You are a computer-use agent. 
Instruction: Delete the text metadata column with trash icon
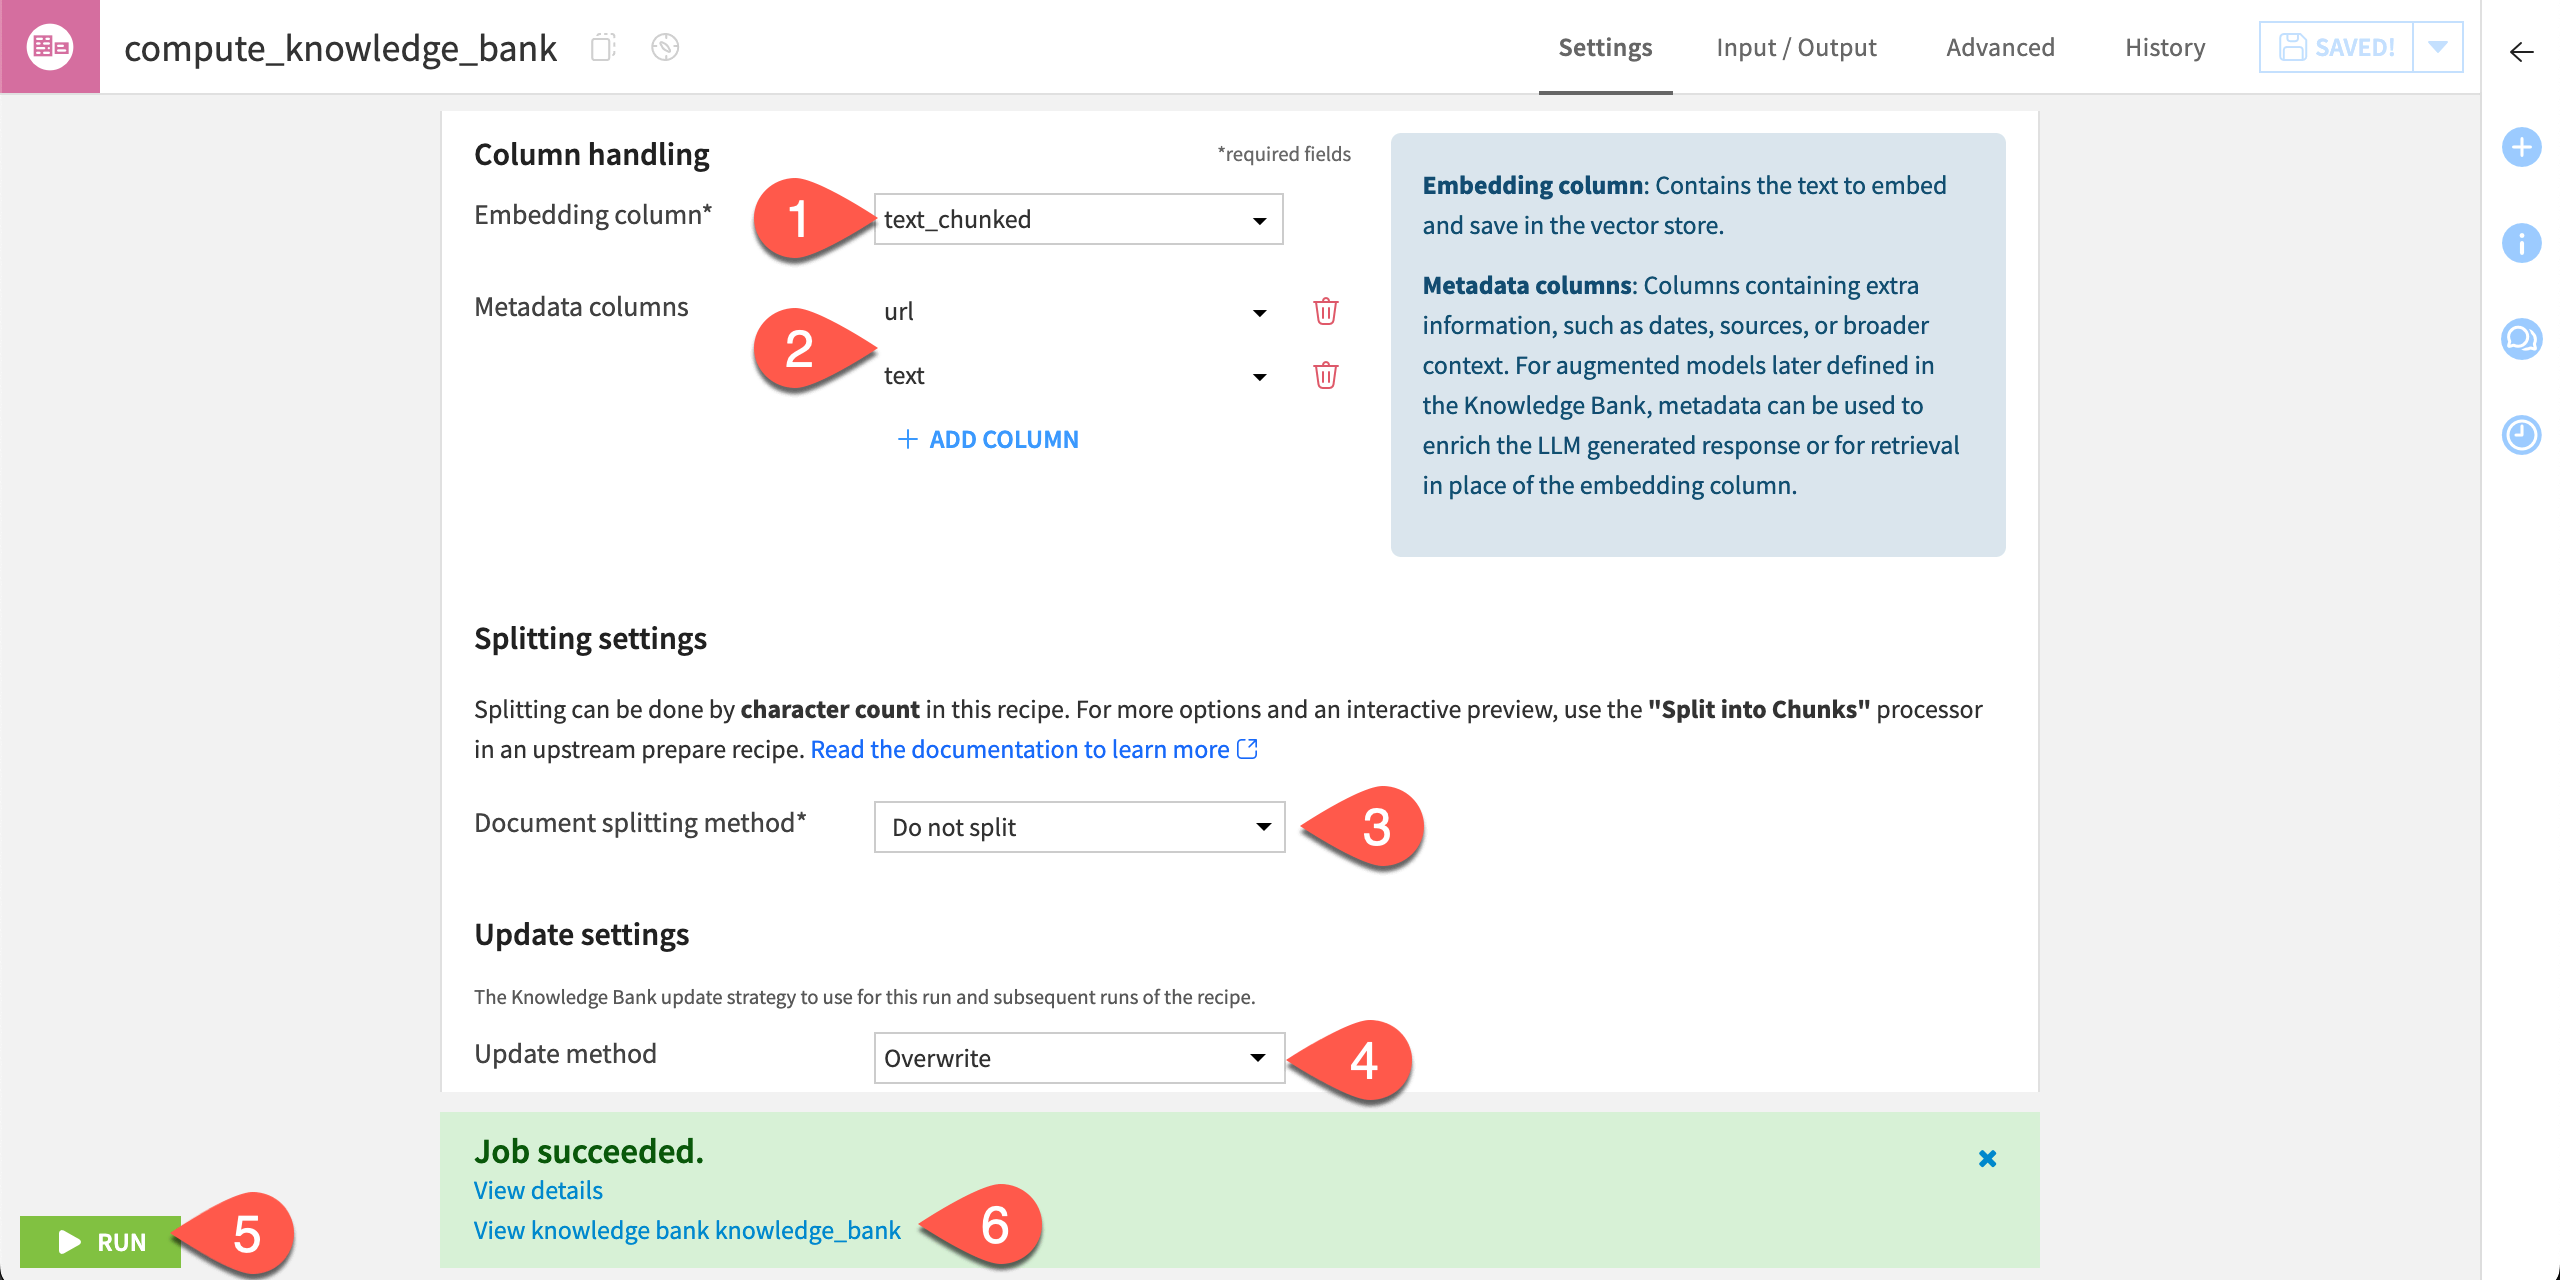point(1325,376)
